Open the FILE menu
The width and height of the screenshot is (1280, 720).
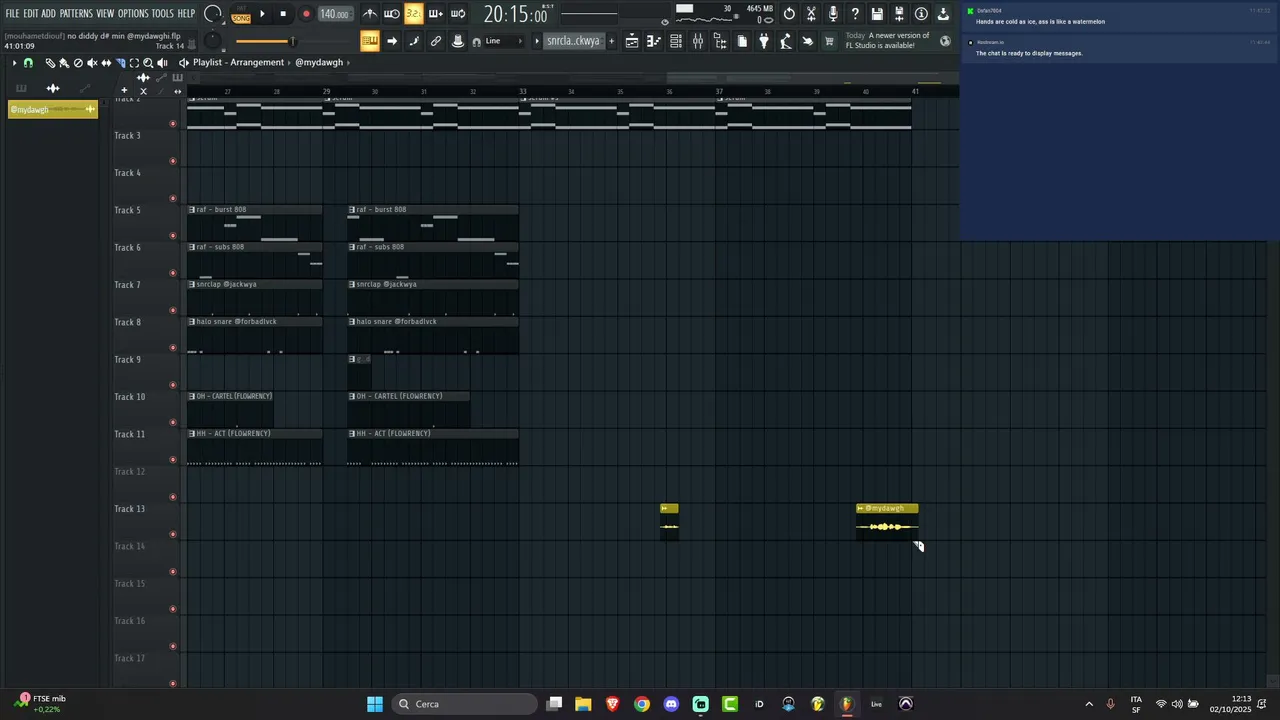12,14
